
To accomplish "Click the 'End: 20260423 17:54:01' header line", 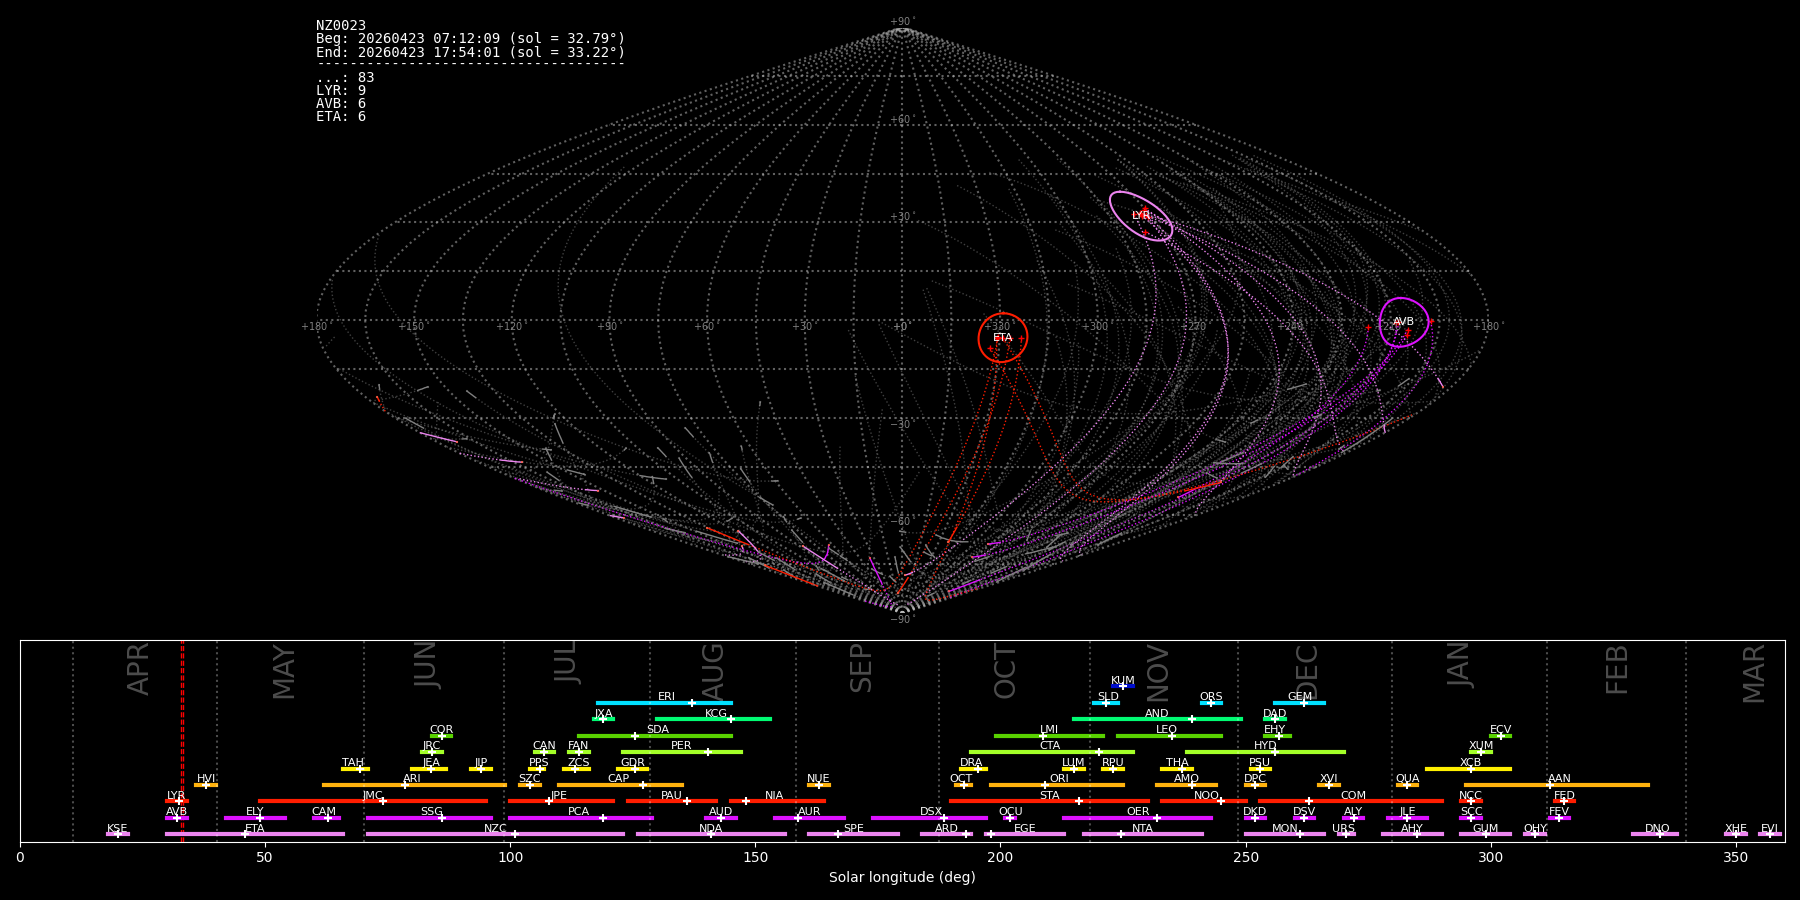I will tap(470, 52).
